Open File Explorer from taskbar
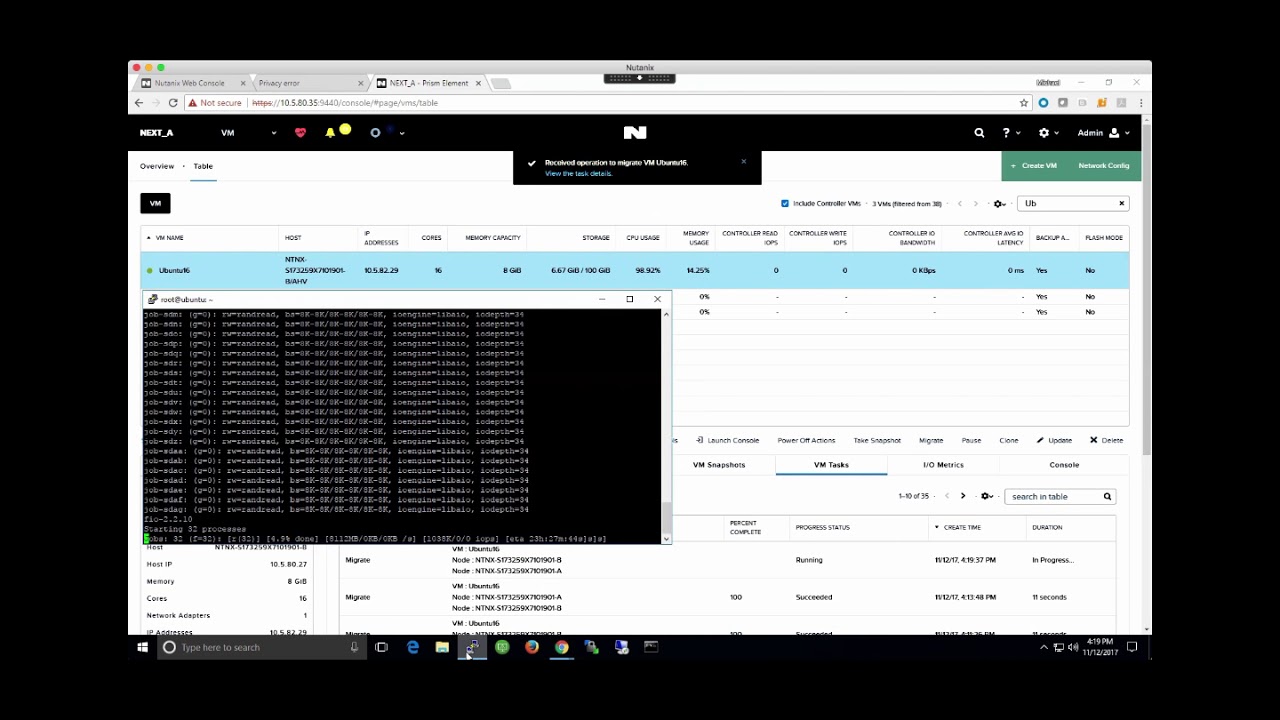 [442, 647]
